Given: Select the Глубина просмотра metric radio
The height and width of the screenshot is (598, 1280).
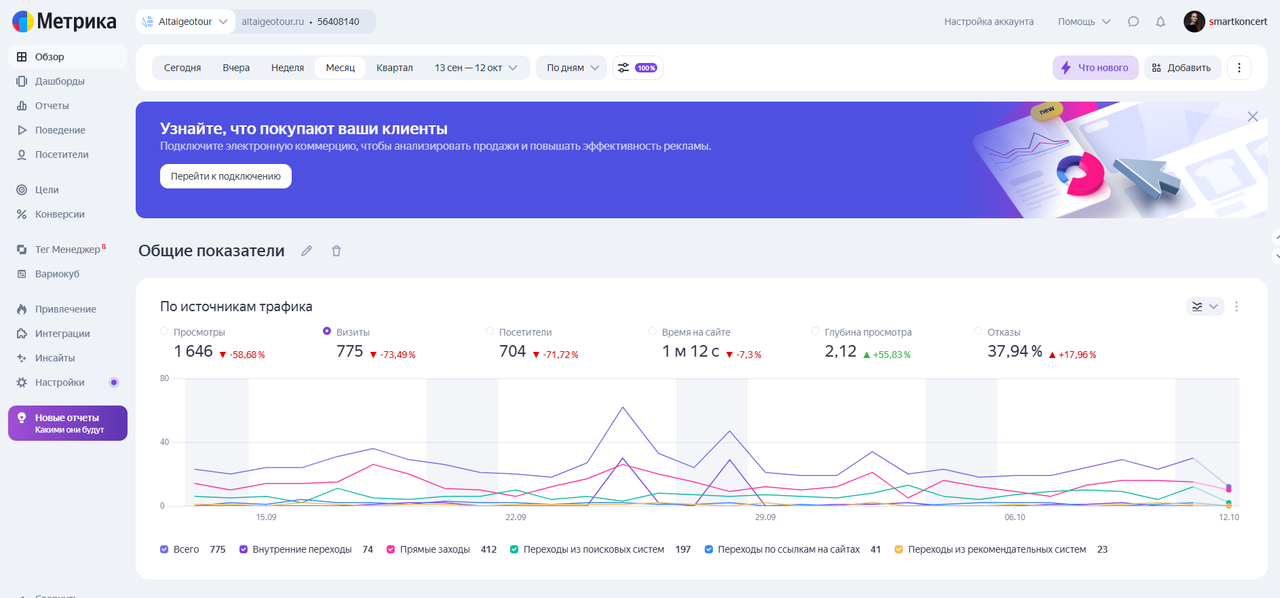Looking at the screenshot, I should click(816, 331).
